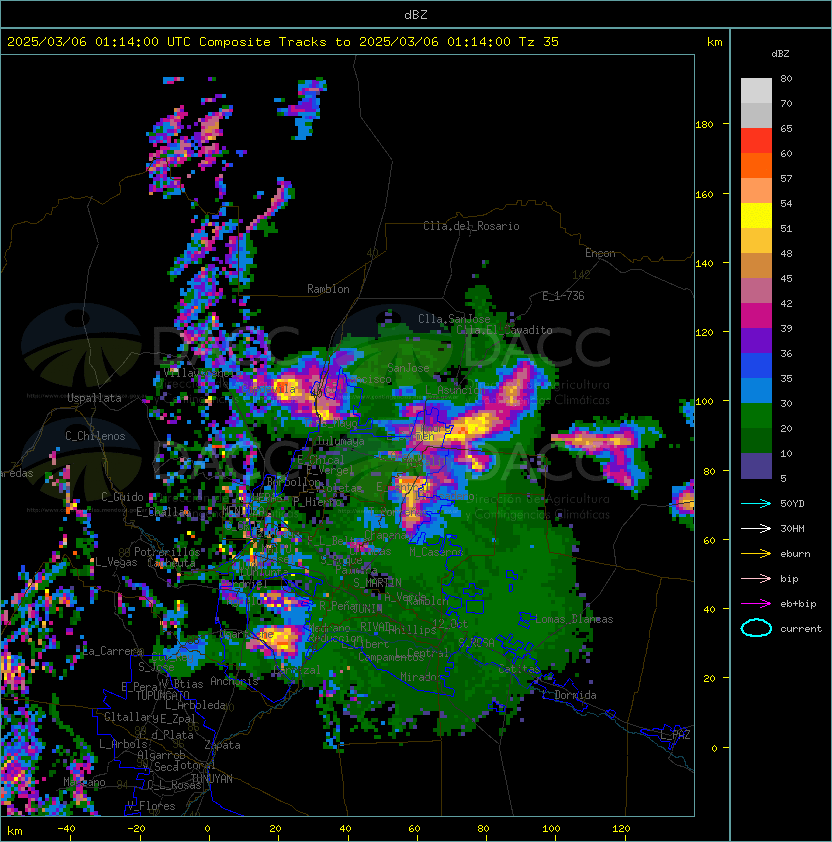Click the white 30HM arrow in legend
The image size is (832, 842).
click(x=756, y=528)
